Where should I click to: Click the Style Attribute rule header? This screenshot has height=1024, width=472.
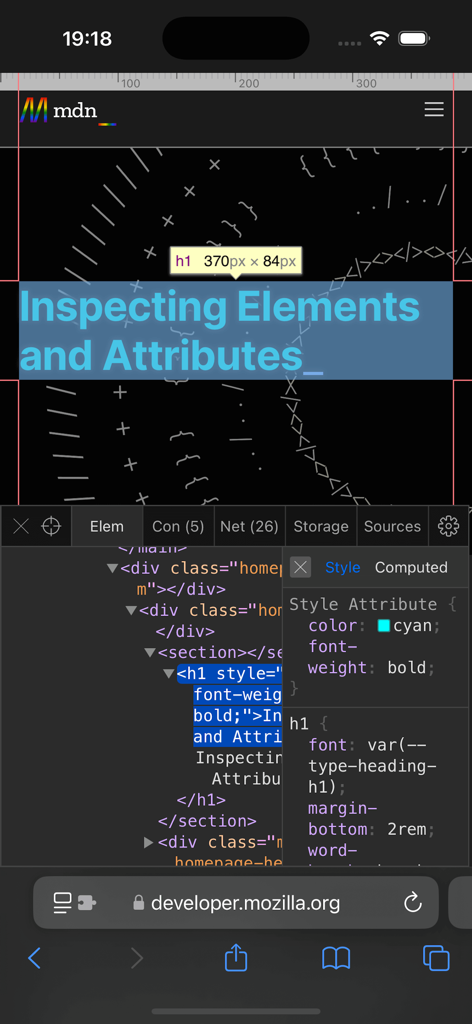click(x=363, y=604)
